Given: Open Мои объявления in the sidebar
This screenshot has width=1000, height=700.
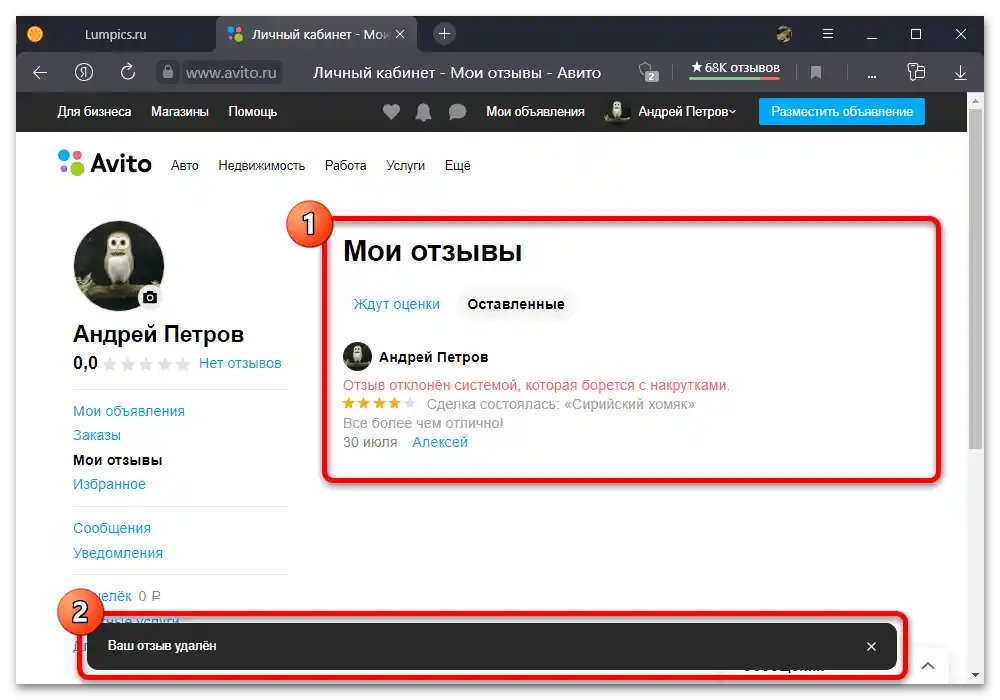Looking at the screenshot, I should pos(129,411).
